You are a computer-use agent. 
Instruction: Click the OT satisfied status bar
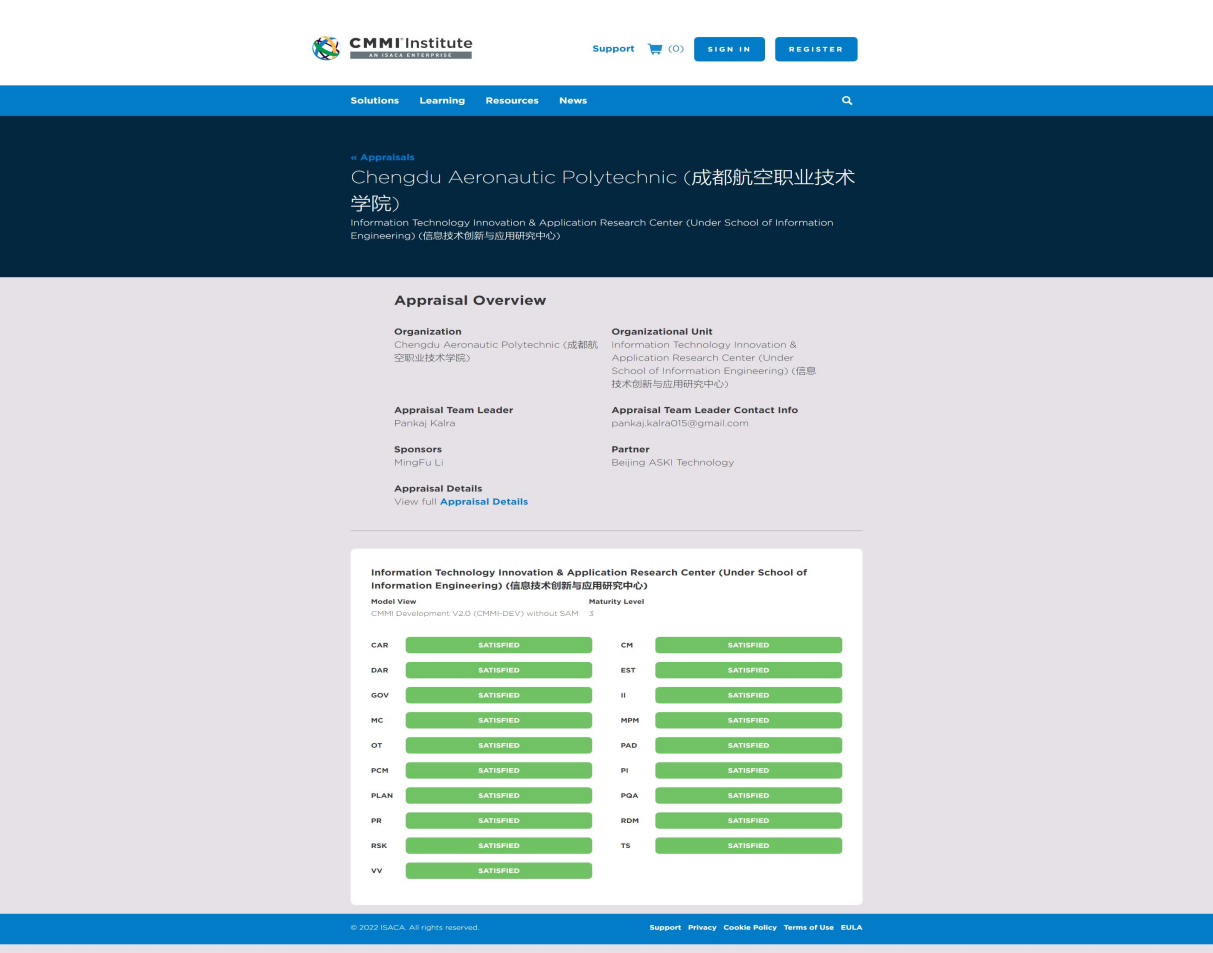(499, 745)
